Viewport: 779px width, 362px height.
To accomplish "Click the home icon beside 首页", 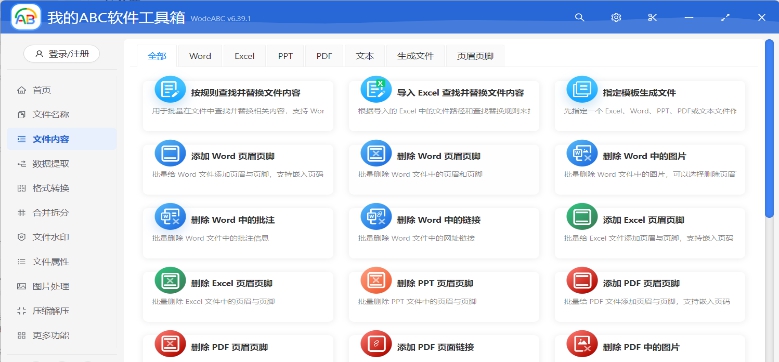I will (21, 90).
